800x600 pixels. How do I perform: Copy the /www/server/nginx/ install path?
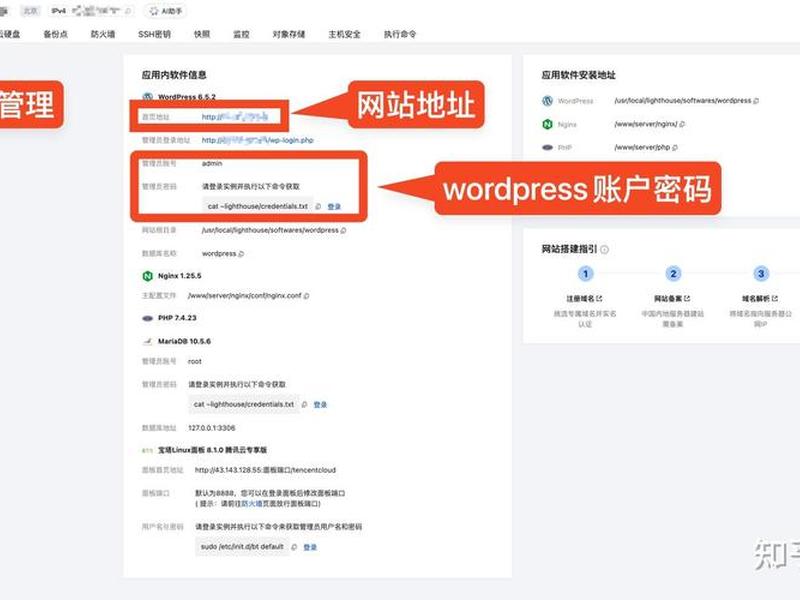682,124
